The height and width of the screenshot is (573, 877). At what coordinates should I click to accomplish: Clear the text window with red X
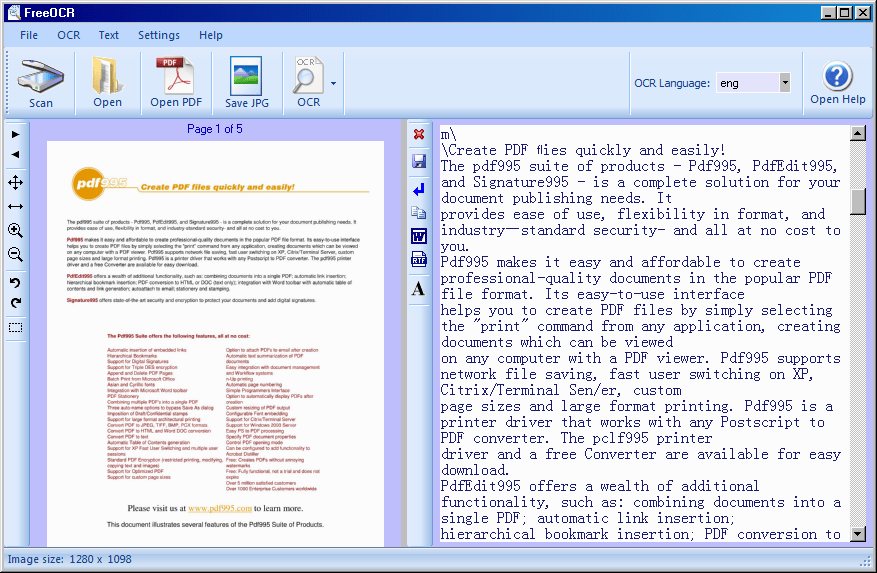coord(418,134)
